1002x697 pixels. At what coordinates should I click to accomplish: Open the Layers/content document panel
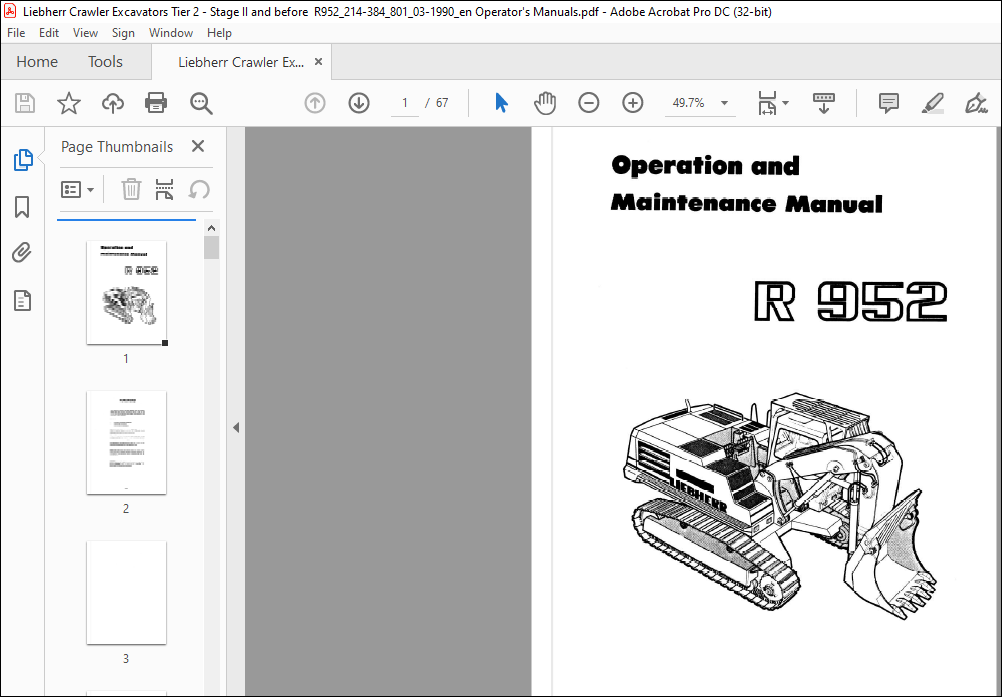[x=22, y=300]
